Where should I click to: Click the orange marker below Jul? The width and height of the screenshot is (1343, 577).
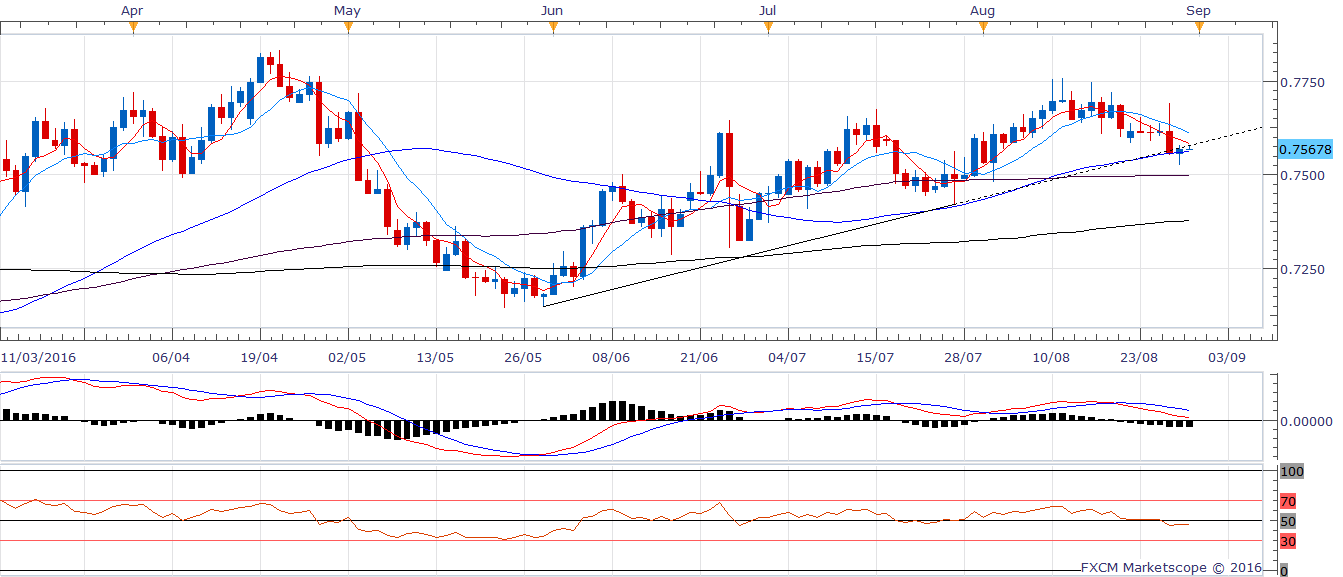click(768, 27)
